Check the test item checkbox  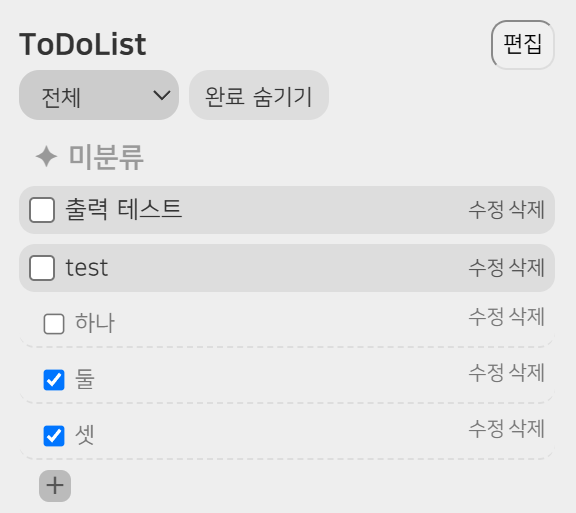42,268
